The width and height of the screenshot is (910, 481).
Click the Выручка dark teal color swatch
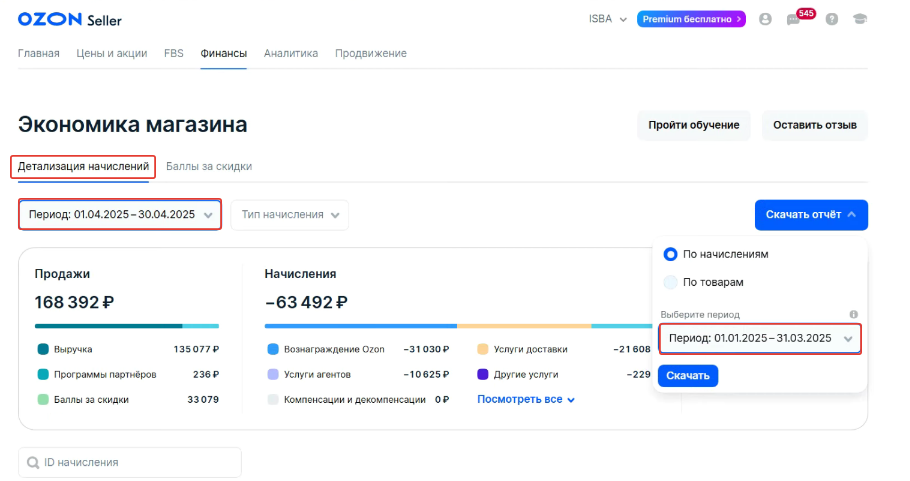43,349
